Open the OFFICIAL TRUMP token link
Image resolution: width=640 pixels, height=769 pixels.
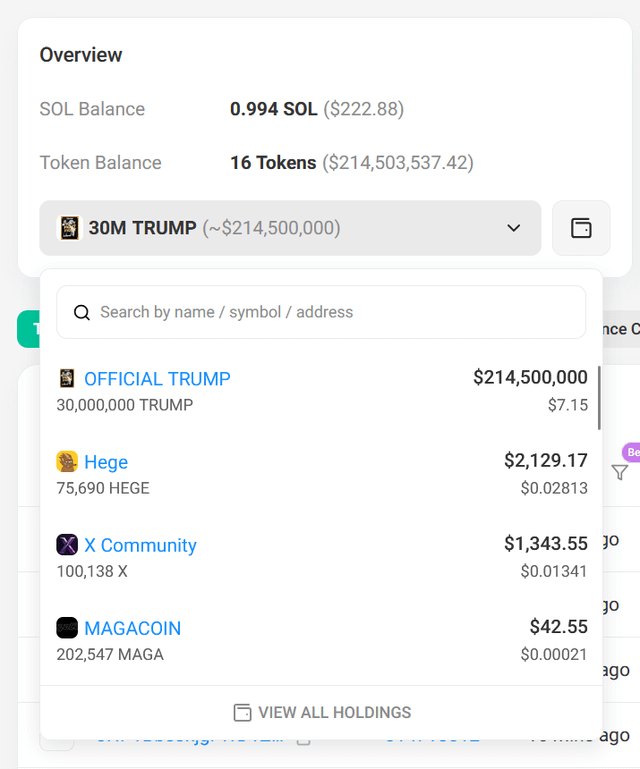coord(157,379)
